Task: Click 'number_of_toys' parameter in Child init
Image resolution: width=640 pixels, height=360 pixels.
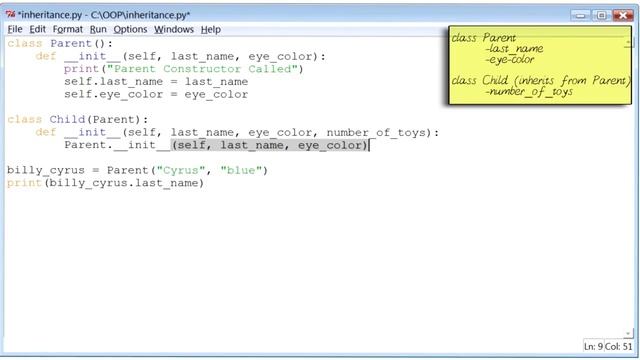Action: pos(376,133)
